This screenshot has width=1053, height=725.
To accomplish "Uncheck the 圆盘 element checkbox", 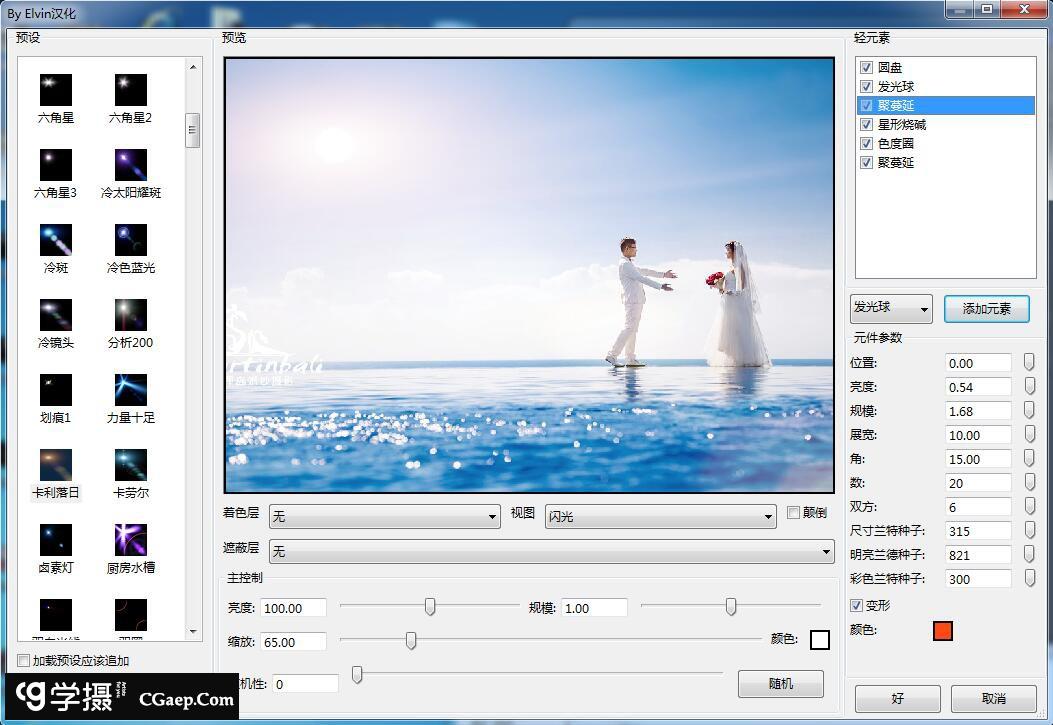I will coord(867,68).
